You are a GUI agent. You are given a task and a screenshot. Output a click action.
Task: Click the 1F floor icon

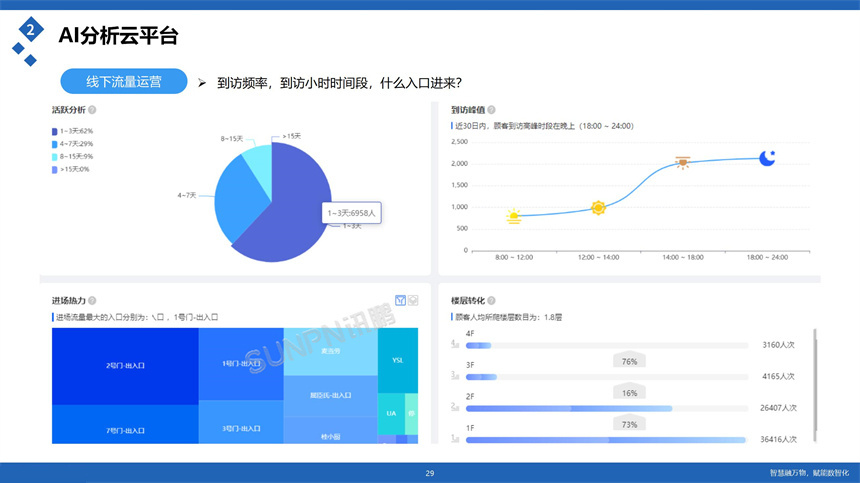[x=455, y=438]
